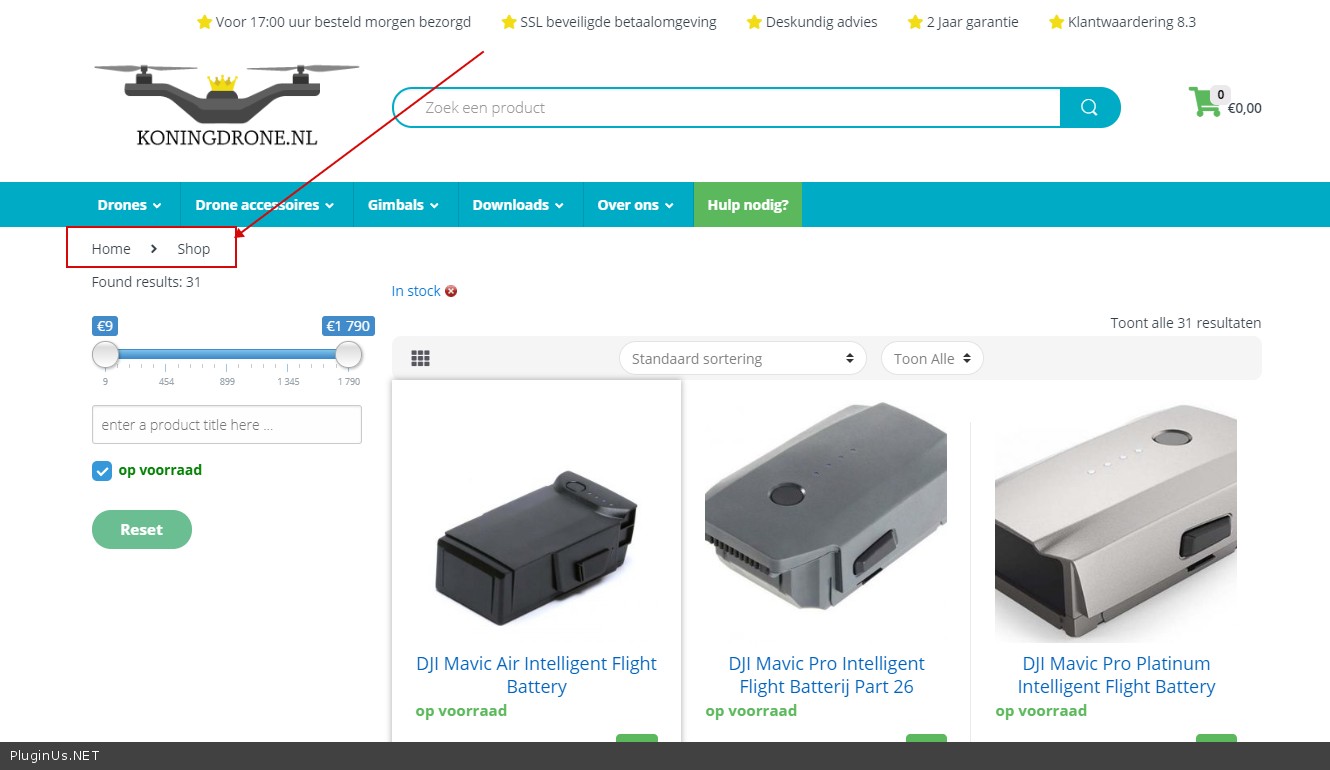Image resolution: width=1330 pixels, height=770 pixels.
Task: Click the product title filter input field
Action: [226, 425]
